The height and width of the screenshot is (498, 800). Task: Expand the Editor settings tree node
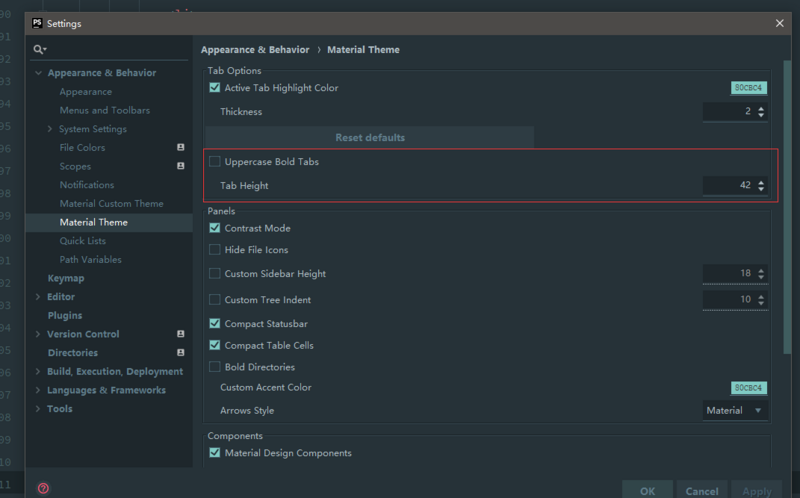(38, 297)
